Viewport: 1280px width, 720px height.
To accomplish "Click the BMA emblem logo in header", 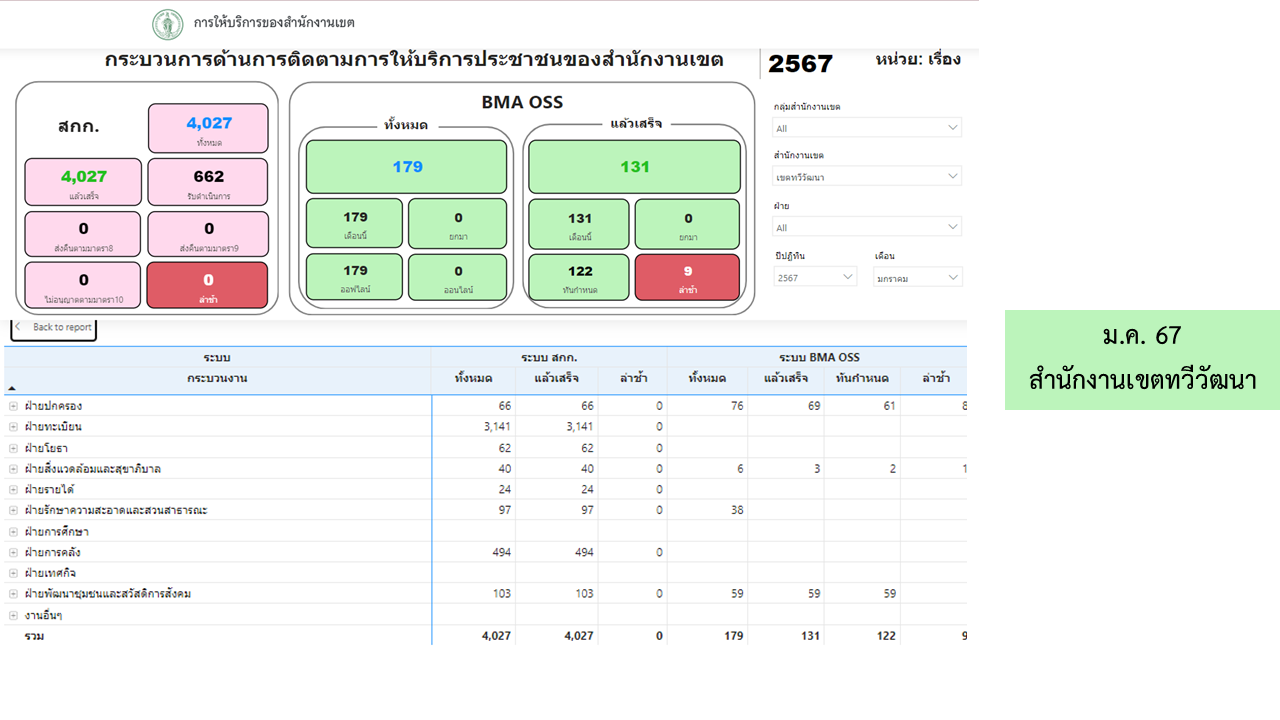I will tap(167, 24).
